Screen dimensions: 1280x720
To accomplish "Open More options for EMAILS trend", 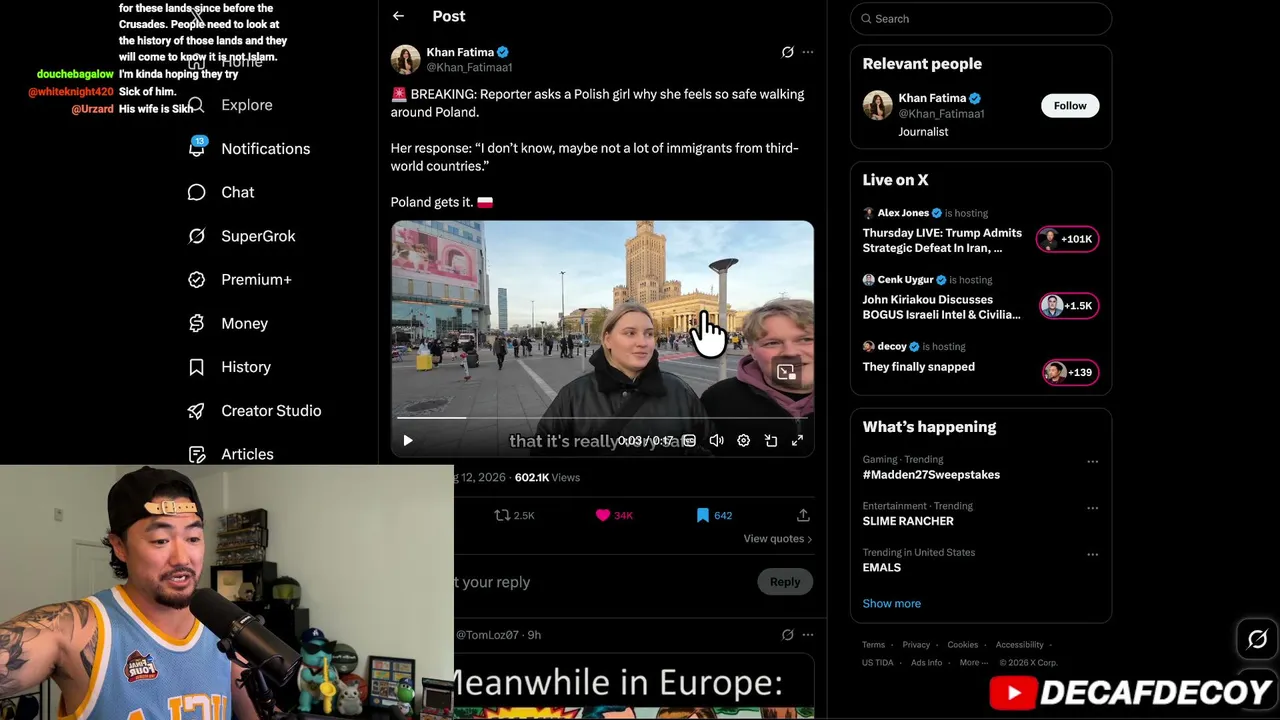I will (x=1092, y=554).
